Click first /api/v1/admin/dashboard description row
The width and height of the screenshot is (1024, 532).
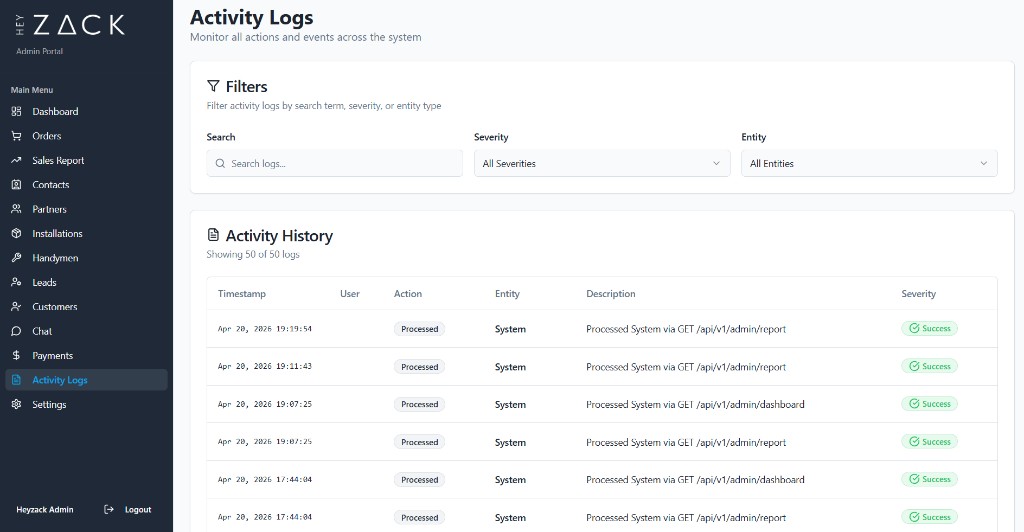pyautogui.click(x=695, y=405)
